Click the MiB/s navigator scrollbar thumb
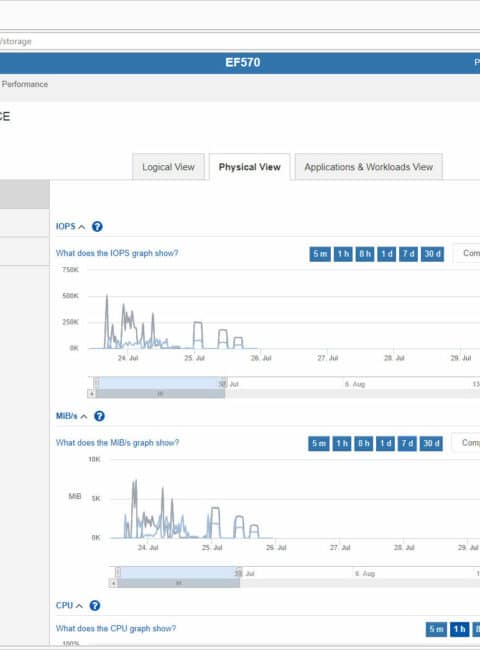480x650 pixels. (178, 583)
